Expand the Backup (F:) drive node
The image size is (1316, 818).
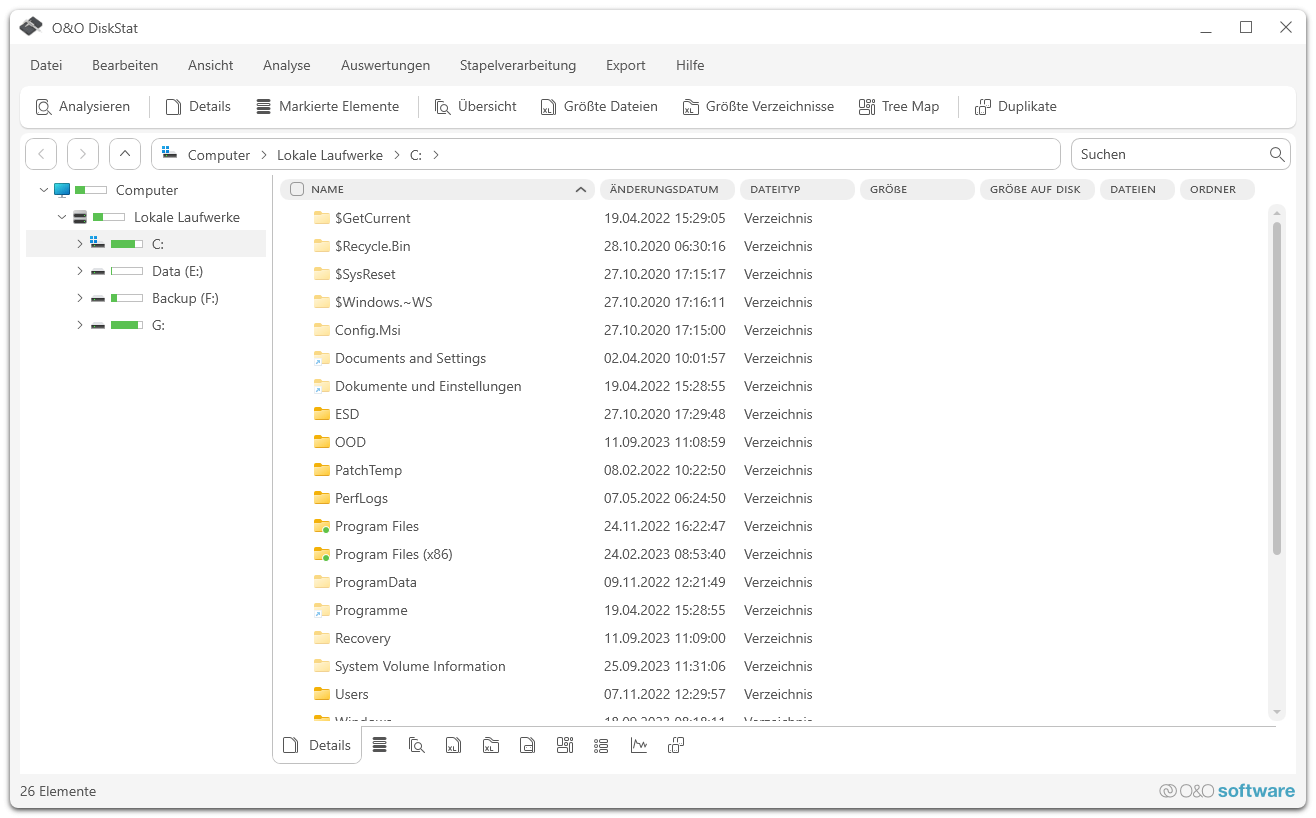[79, 298]
